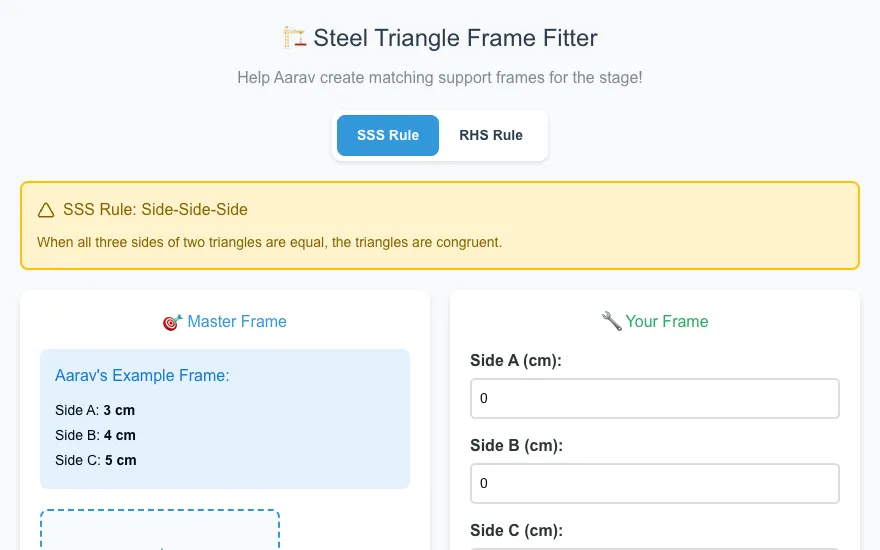
Task: Focus the Side A (cm) input field
Action: point(654,398)
